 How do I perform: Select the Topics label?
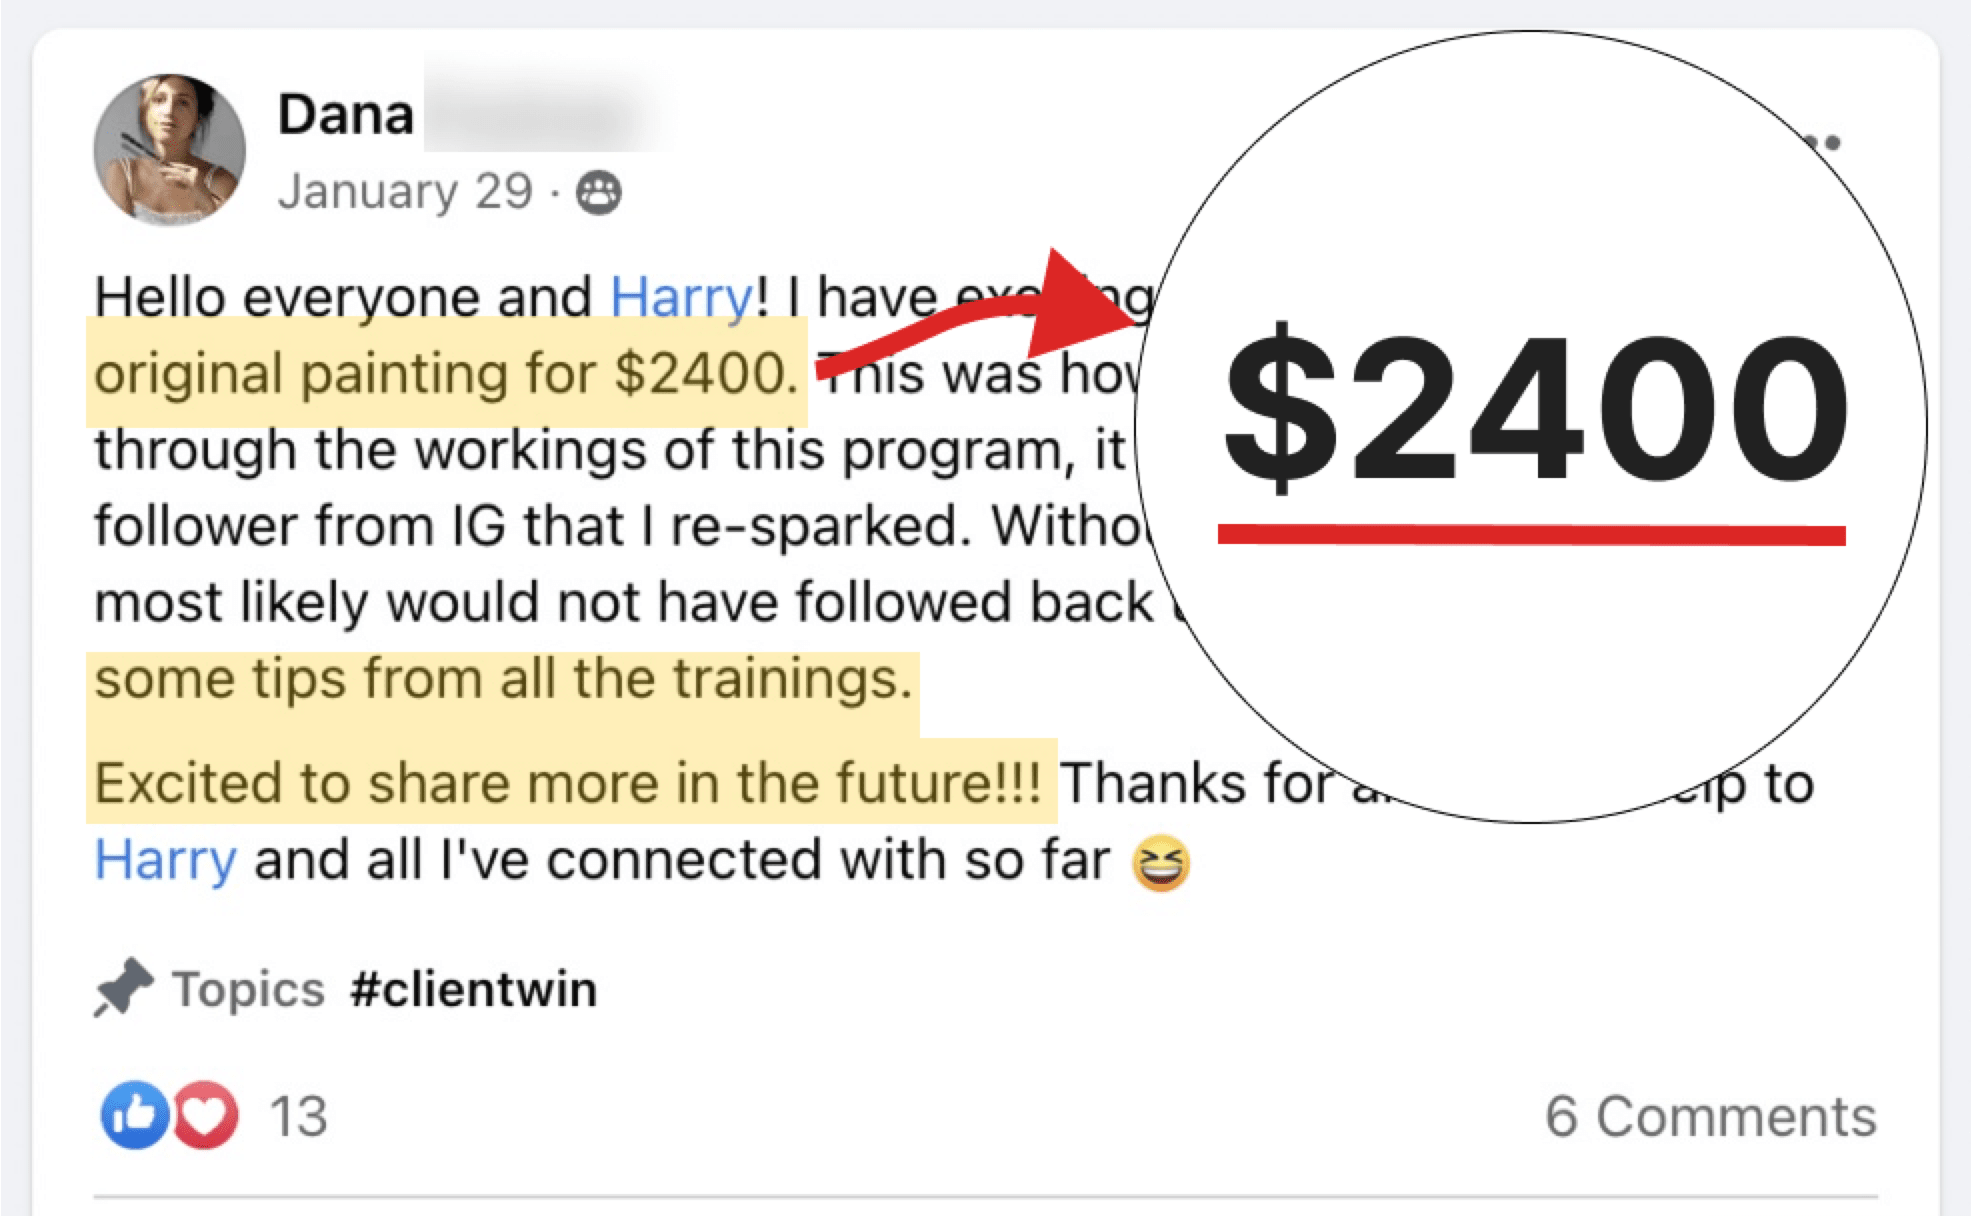coord(248,989)
